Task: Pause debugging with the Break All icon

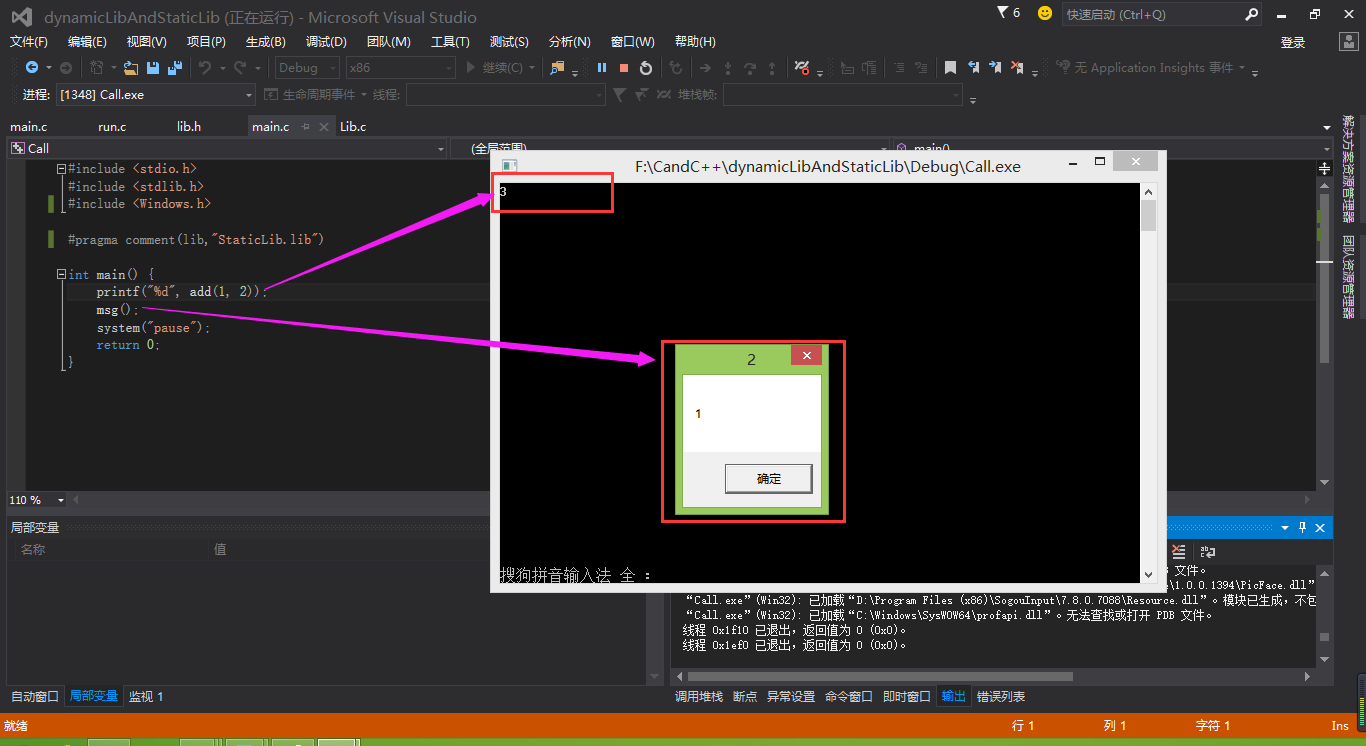Action: pos(602,67)
